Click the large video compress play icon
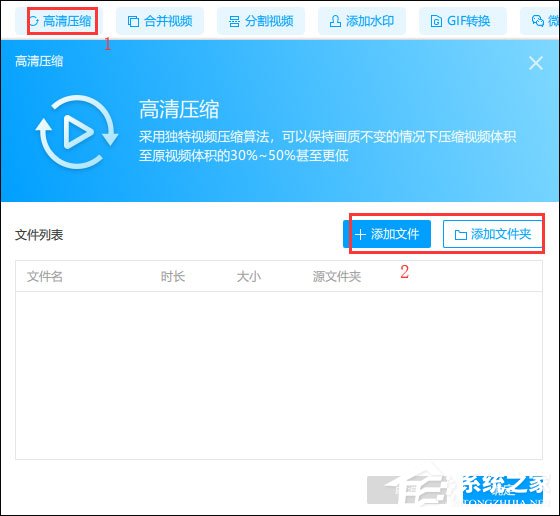Image resolution: width=560 pixels, height=516 pixels. [77, 132]
